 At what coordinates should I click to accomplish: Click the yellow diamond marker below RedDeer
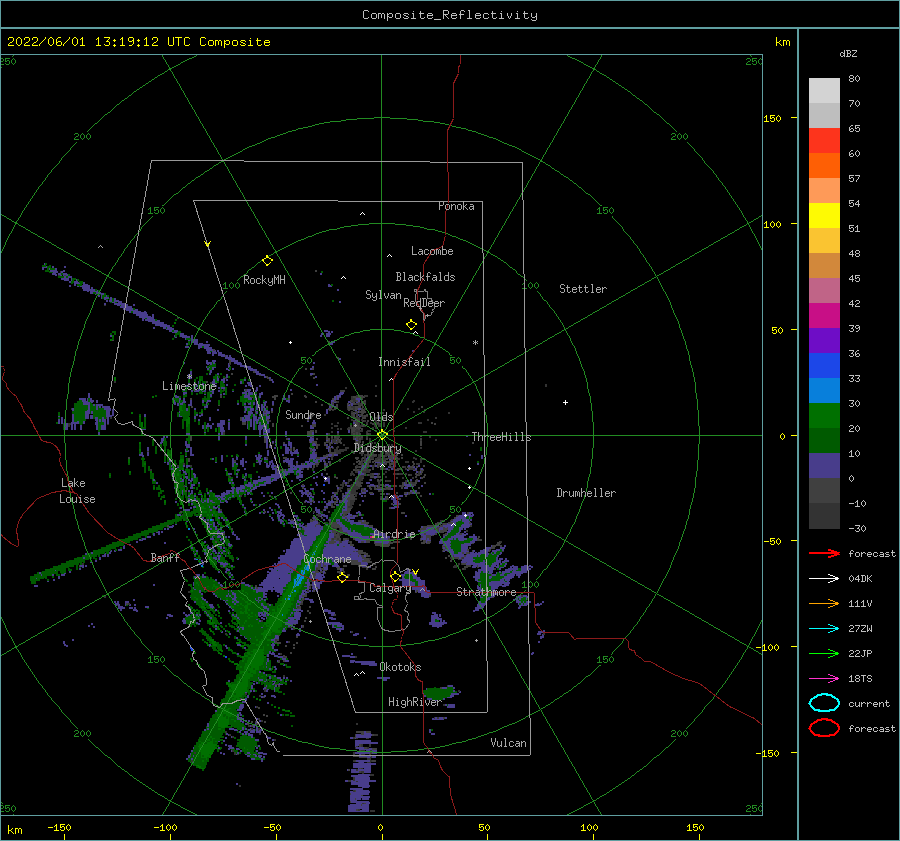click(x=412, y=325)
